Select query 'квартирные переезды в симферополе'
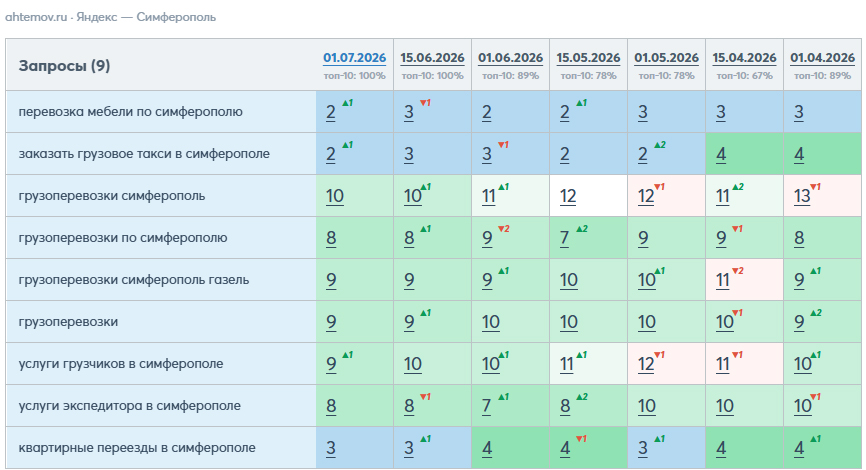This screenshot has width=866, height=470. coord(137,448)
